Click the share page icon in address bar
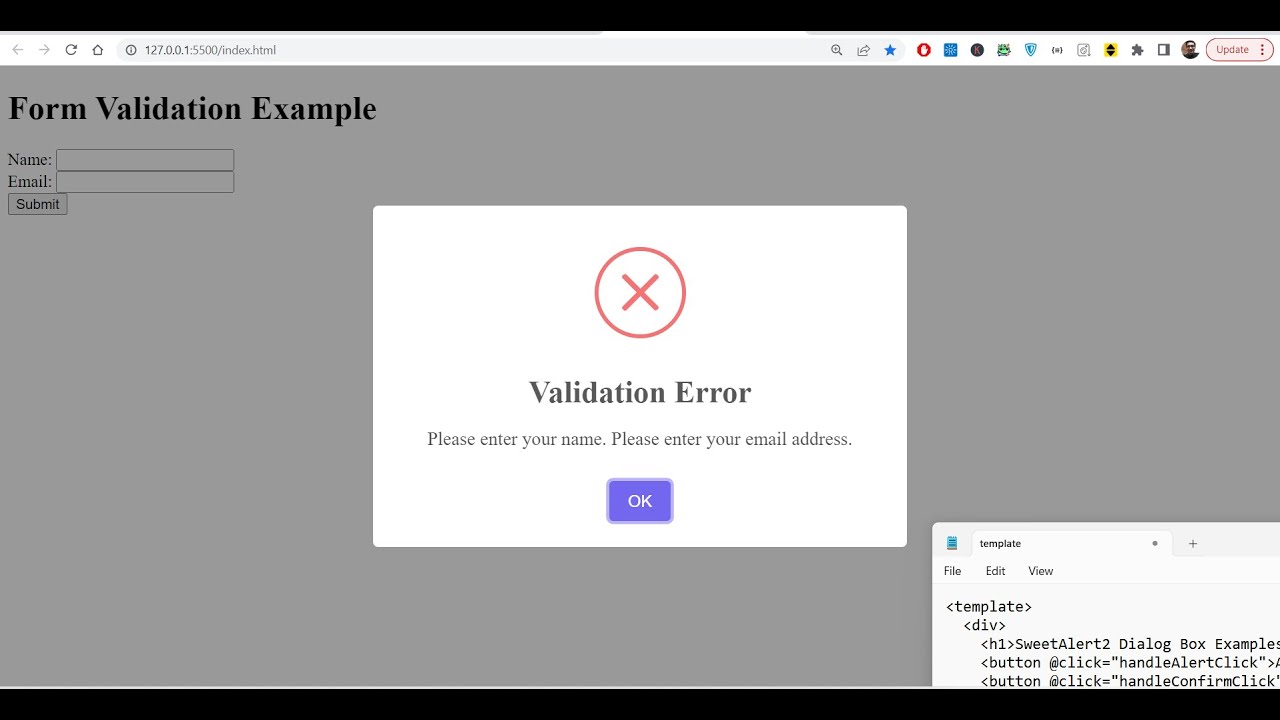This screenshot has height=720, width=1280. coord(863,50)
